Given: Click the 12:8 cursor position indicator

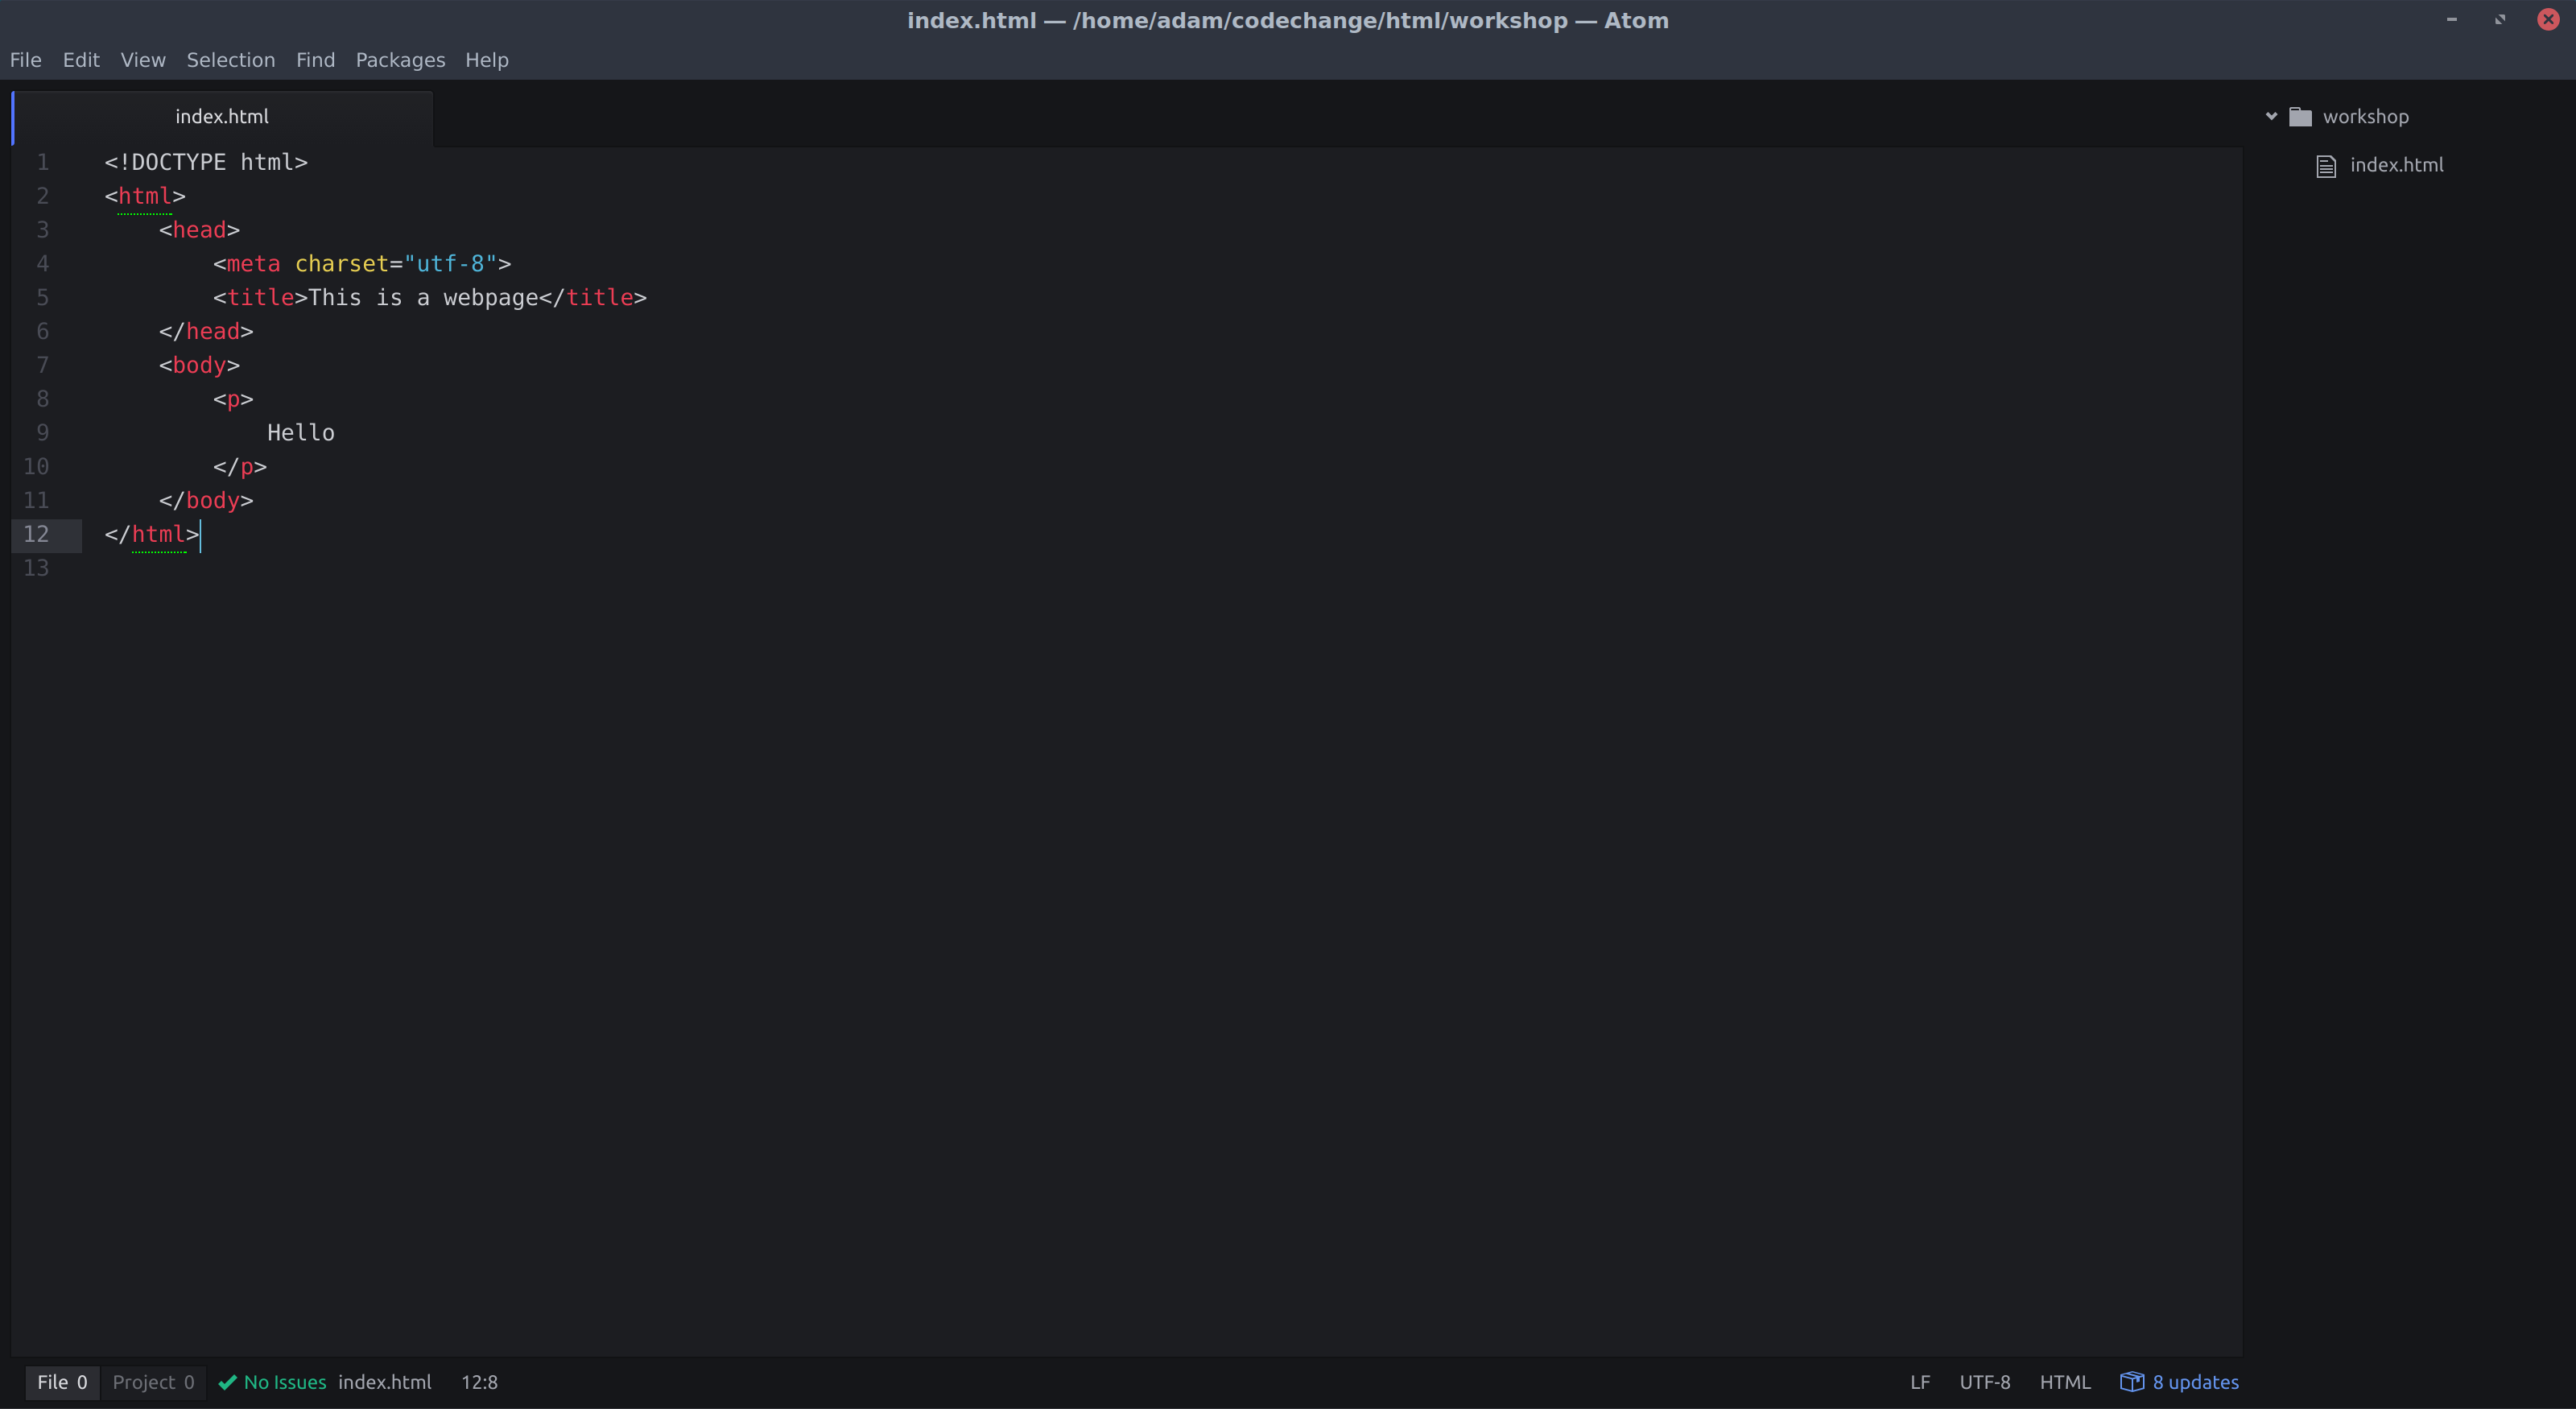Looking at the screenshot, I should (479, 1382).
